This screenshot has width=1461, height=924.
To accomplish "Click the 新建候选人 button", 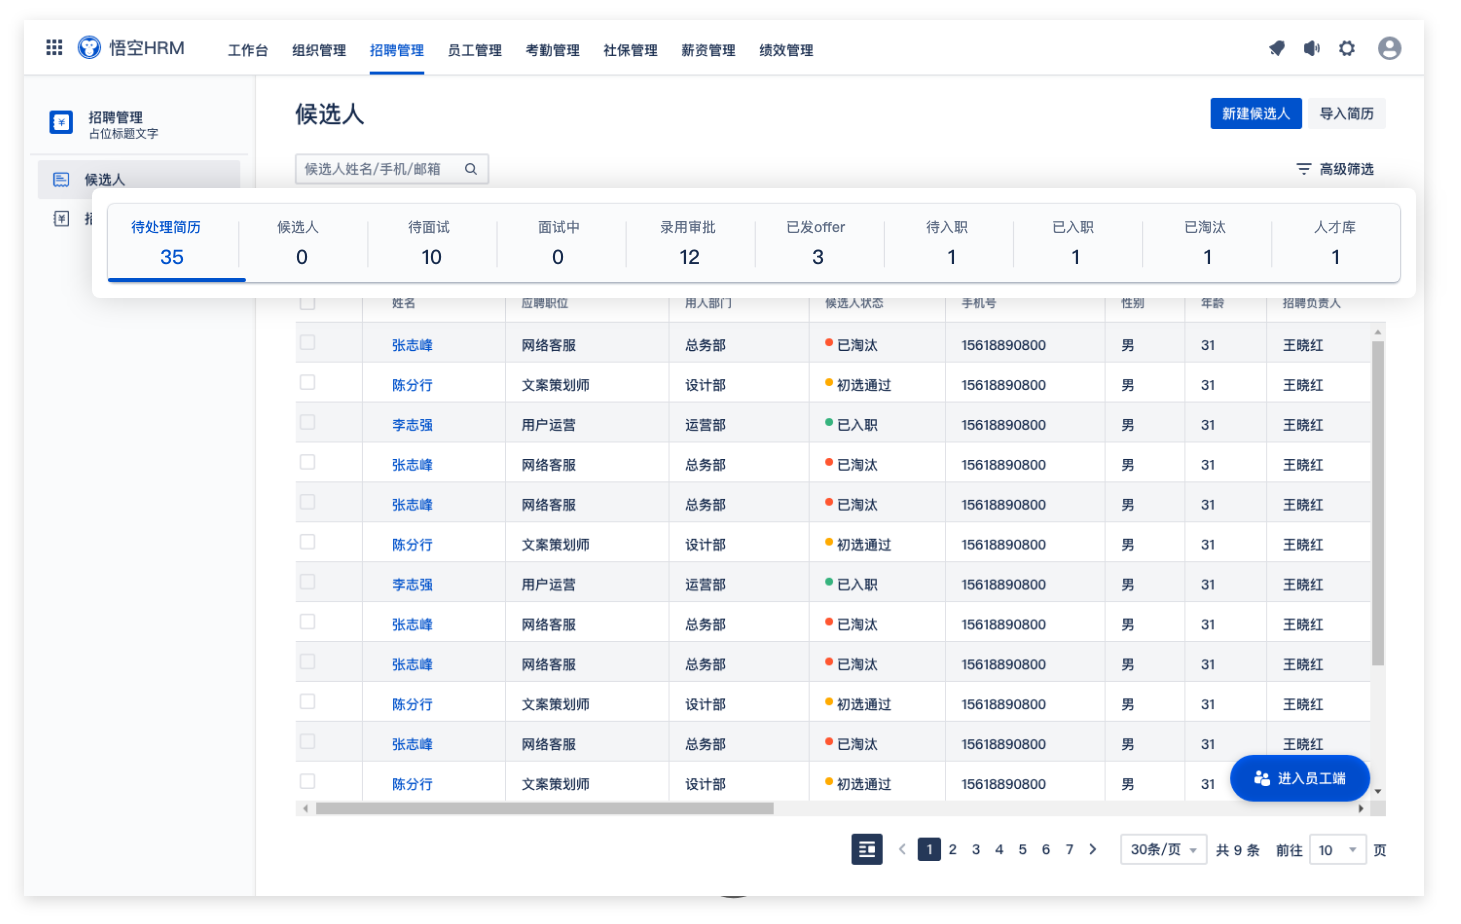I will tap(1255, 113).
